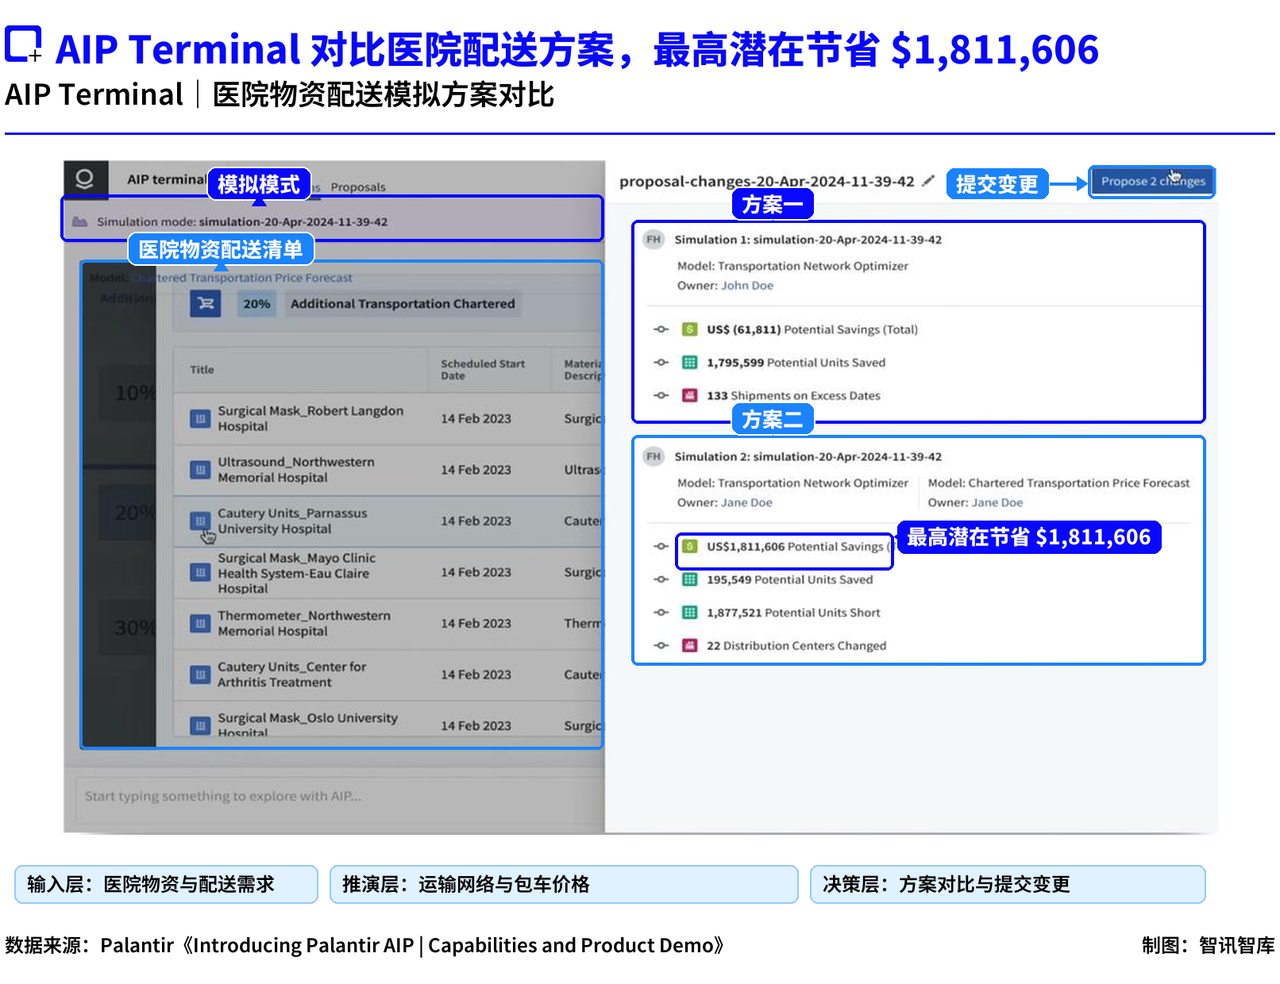
Task: Click 'Model: Transportation Network Optimizer' in Simulation 1
Action: click(x=793, y=266)
